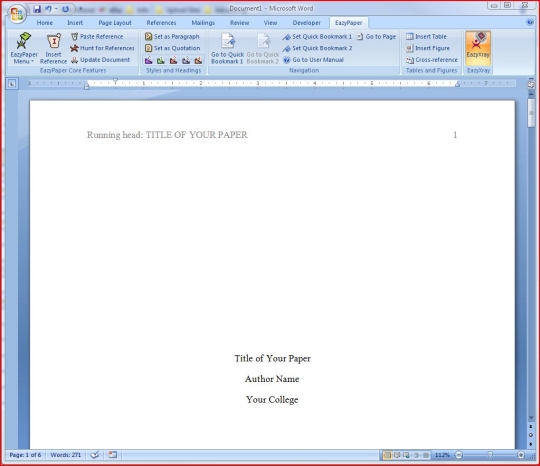Open Go to User Manual
The image size is (540, 466).
tap(313, 60)
